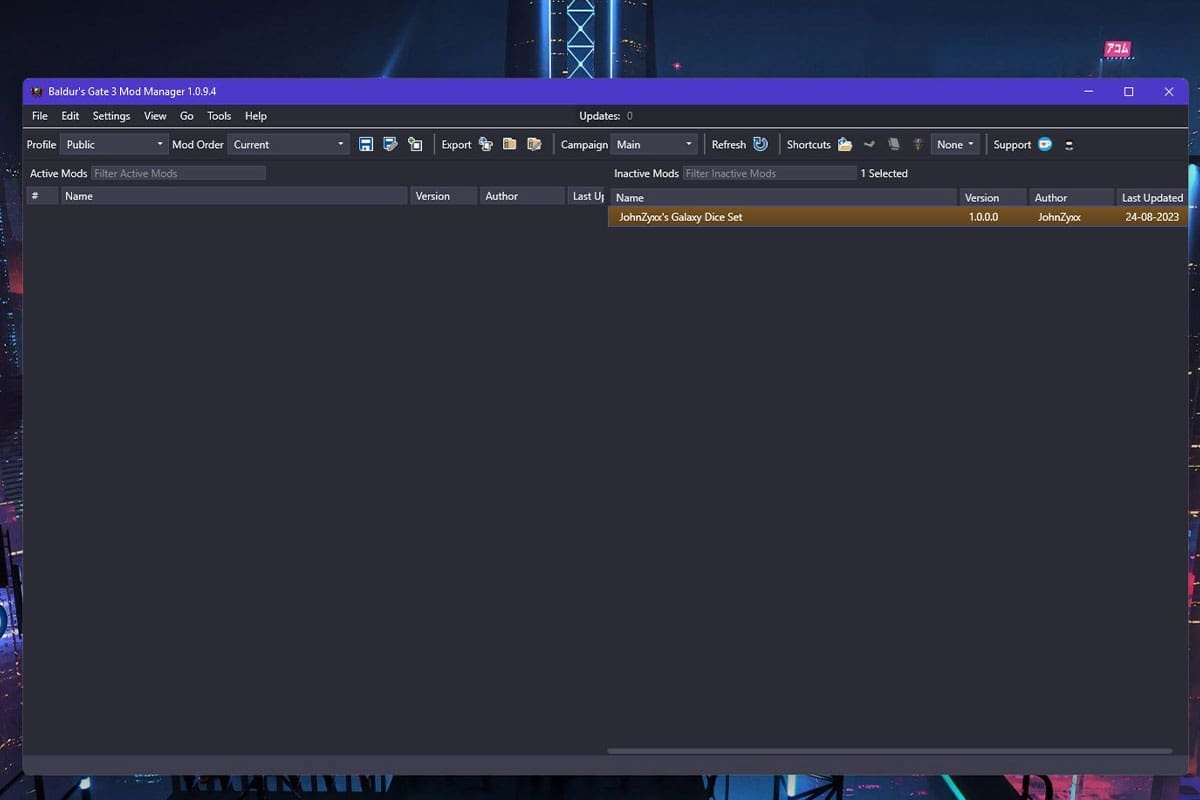Sort inactive mods by Name column

coord(784,198)
